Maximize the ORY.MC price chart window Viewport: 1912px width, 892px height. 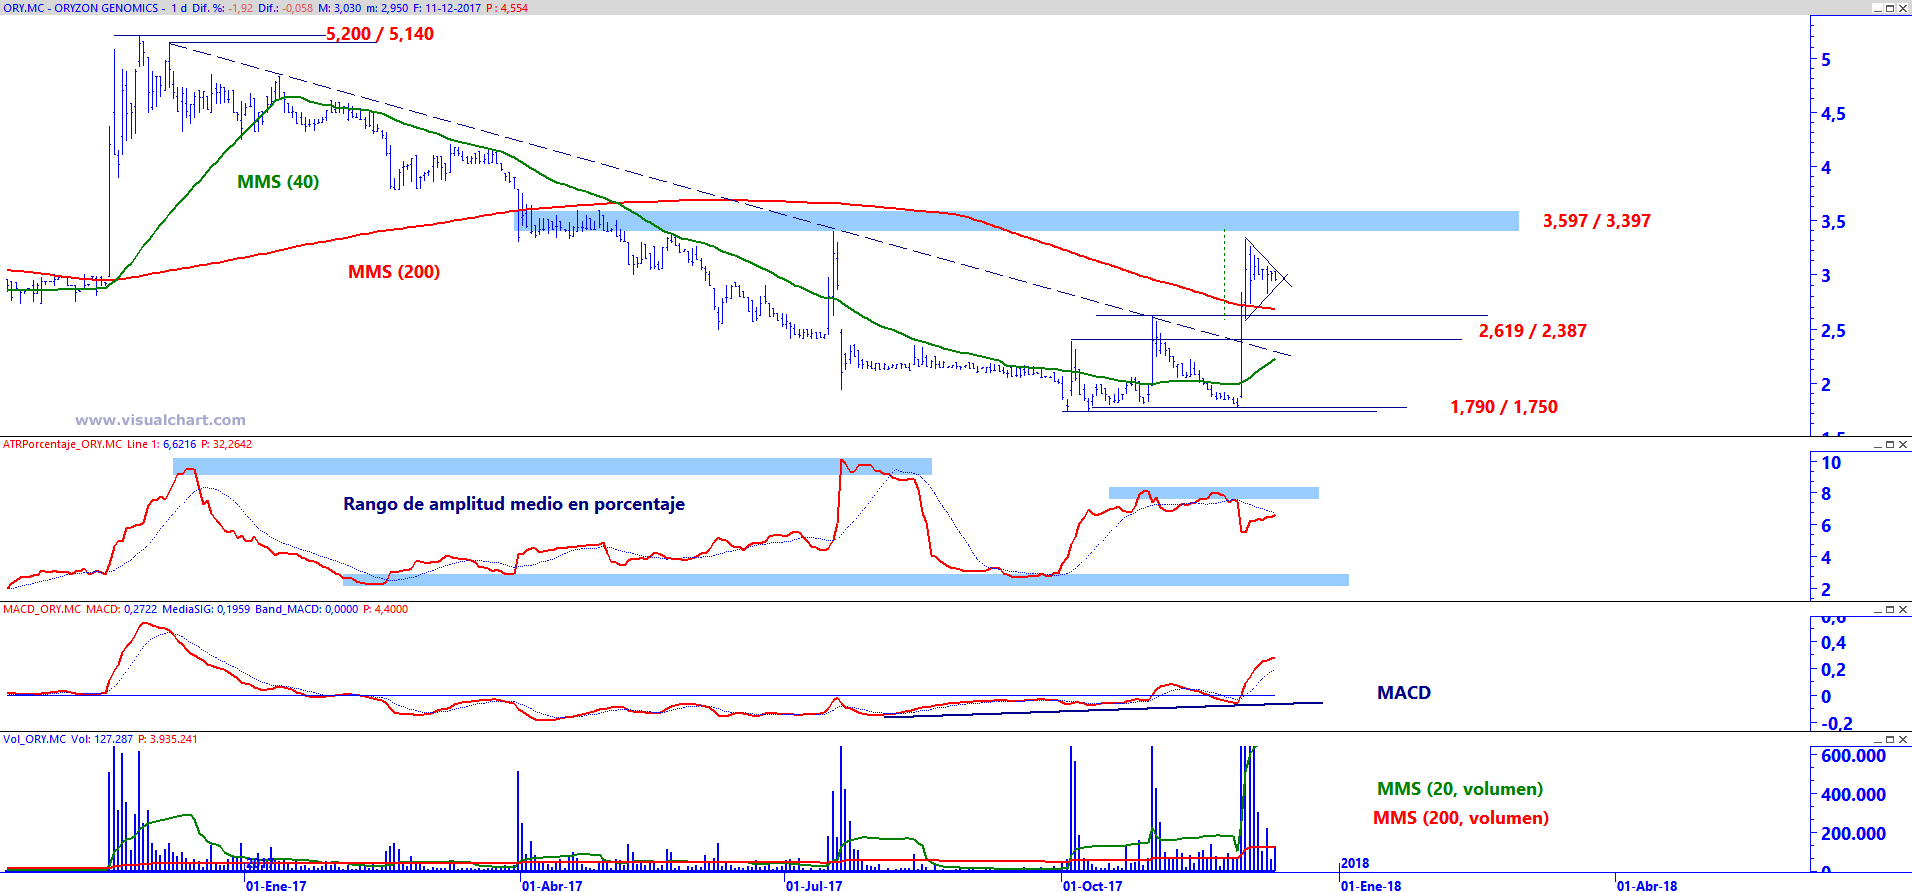1890,8
